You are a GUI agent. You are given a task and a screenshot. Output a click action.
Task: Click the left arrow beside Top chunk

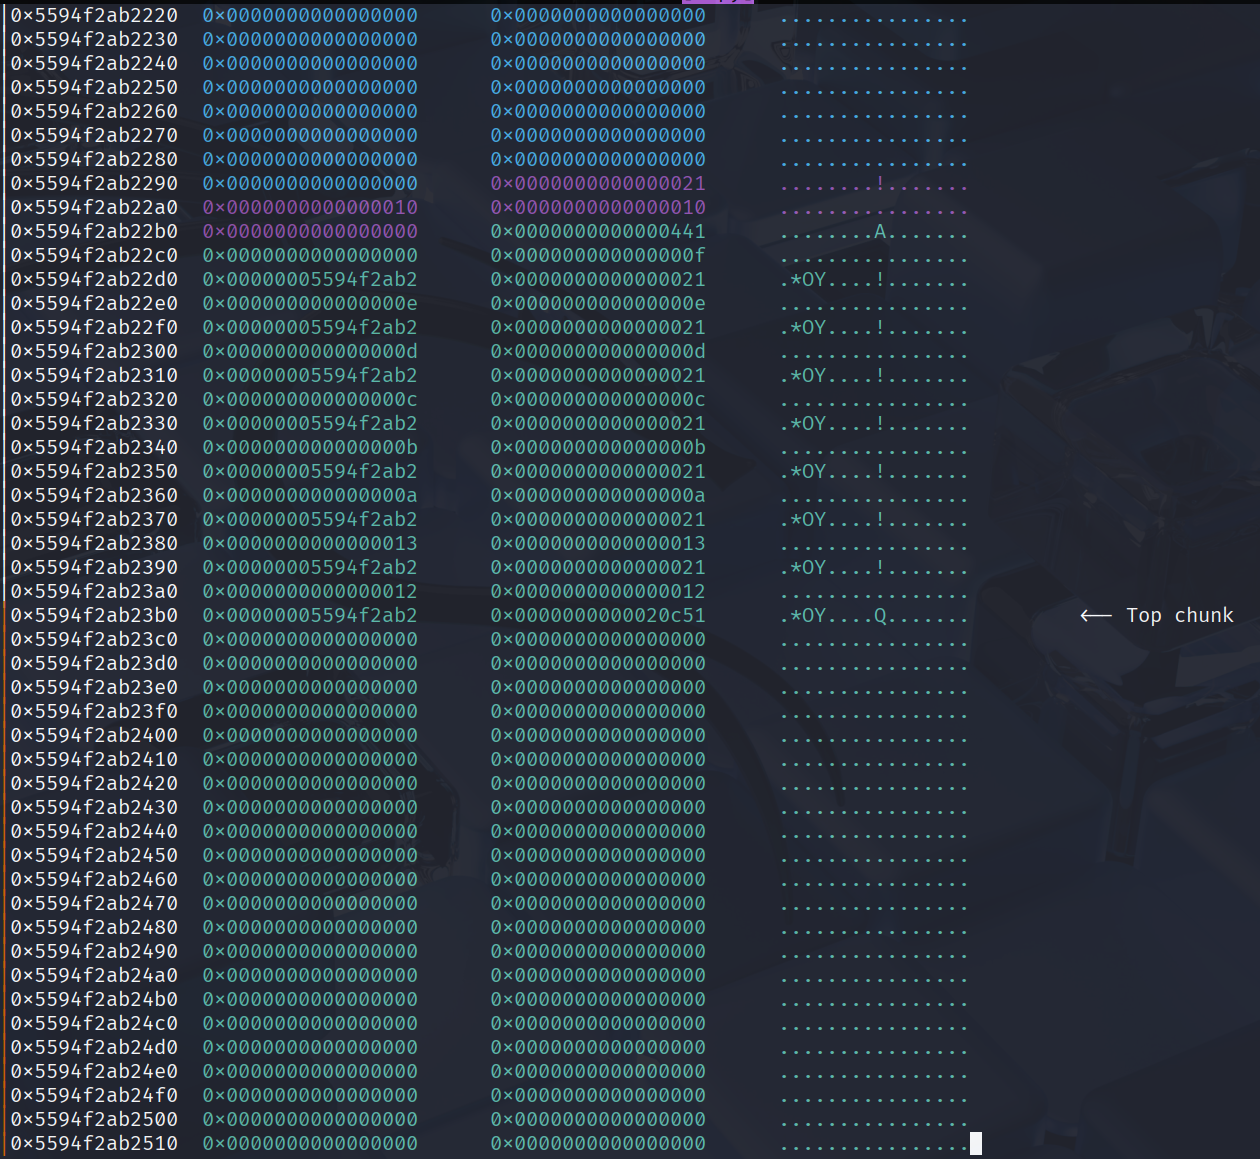(1095, 615)
